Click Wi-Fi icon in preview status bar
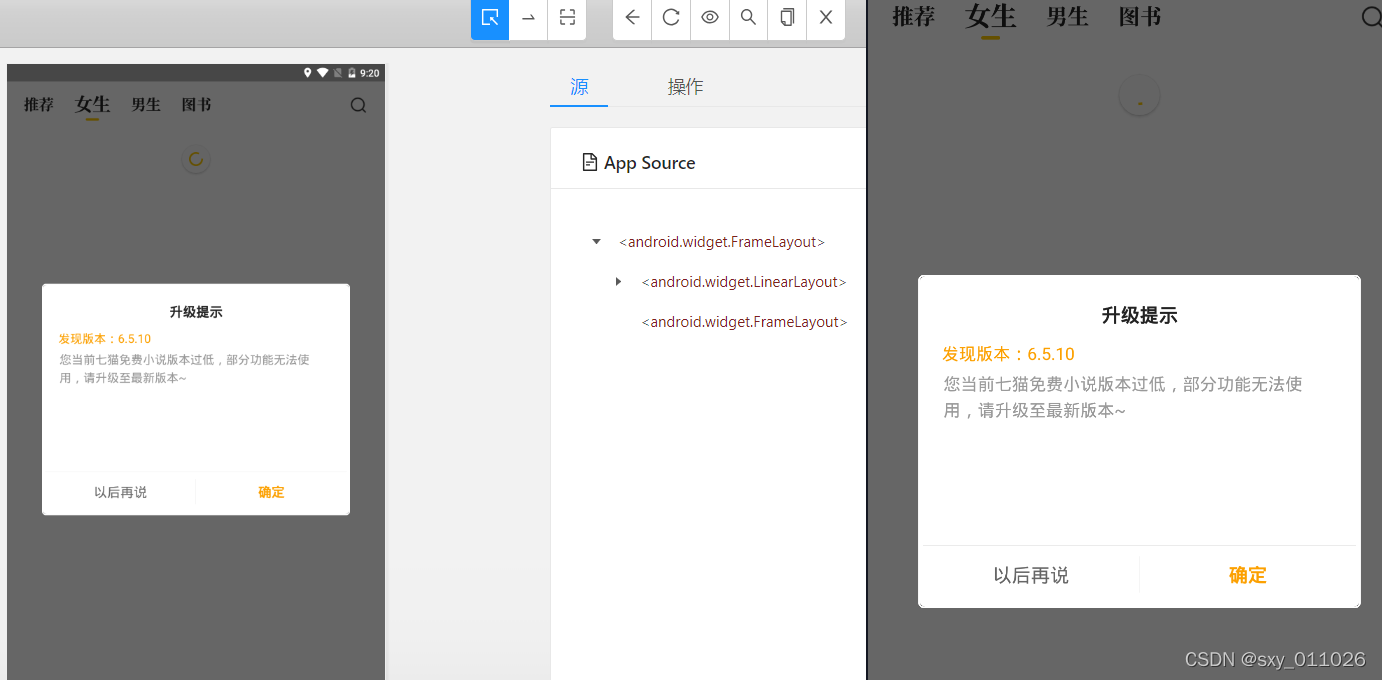This screenshot has height=680, width=1382. [322, 73]
